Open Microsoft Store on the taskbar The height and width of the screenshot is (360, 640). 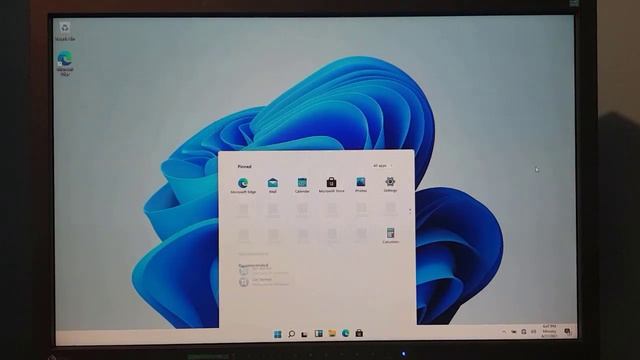pyautogui.click(x=359, y=333)
